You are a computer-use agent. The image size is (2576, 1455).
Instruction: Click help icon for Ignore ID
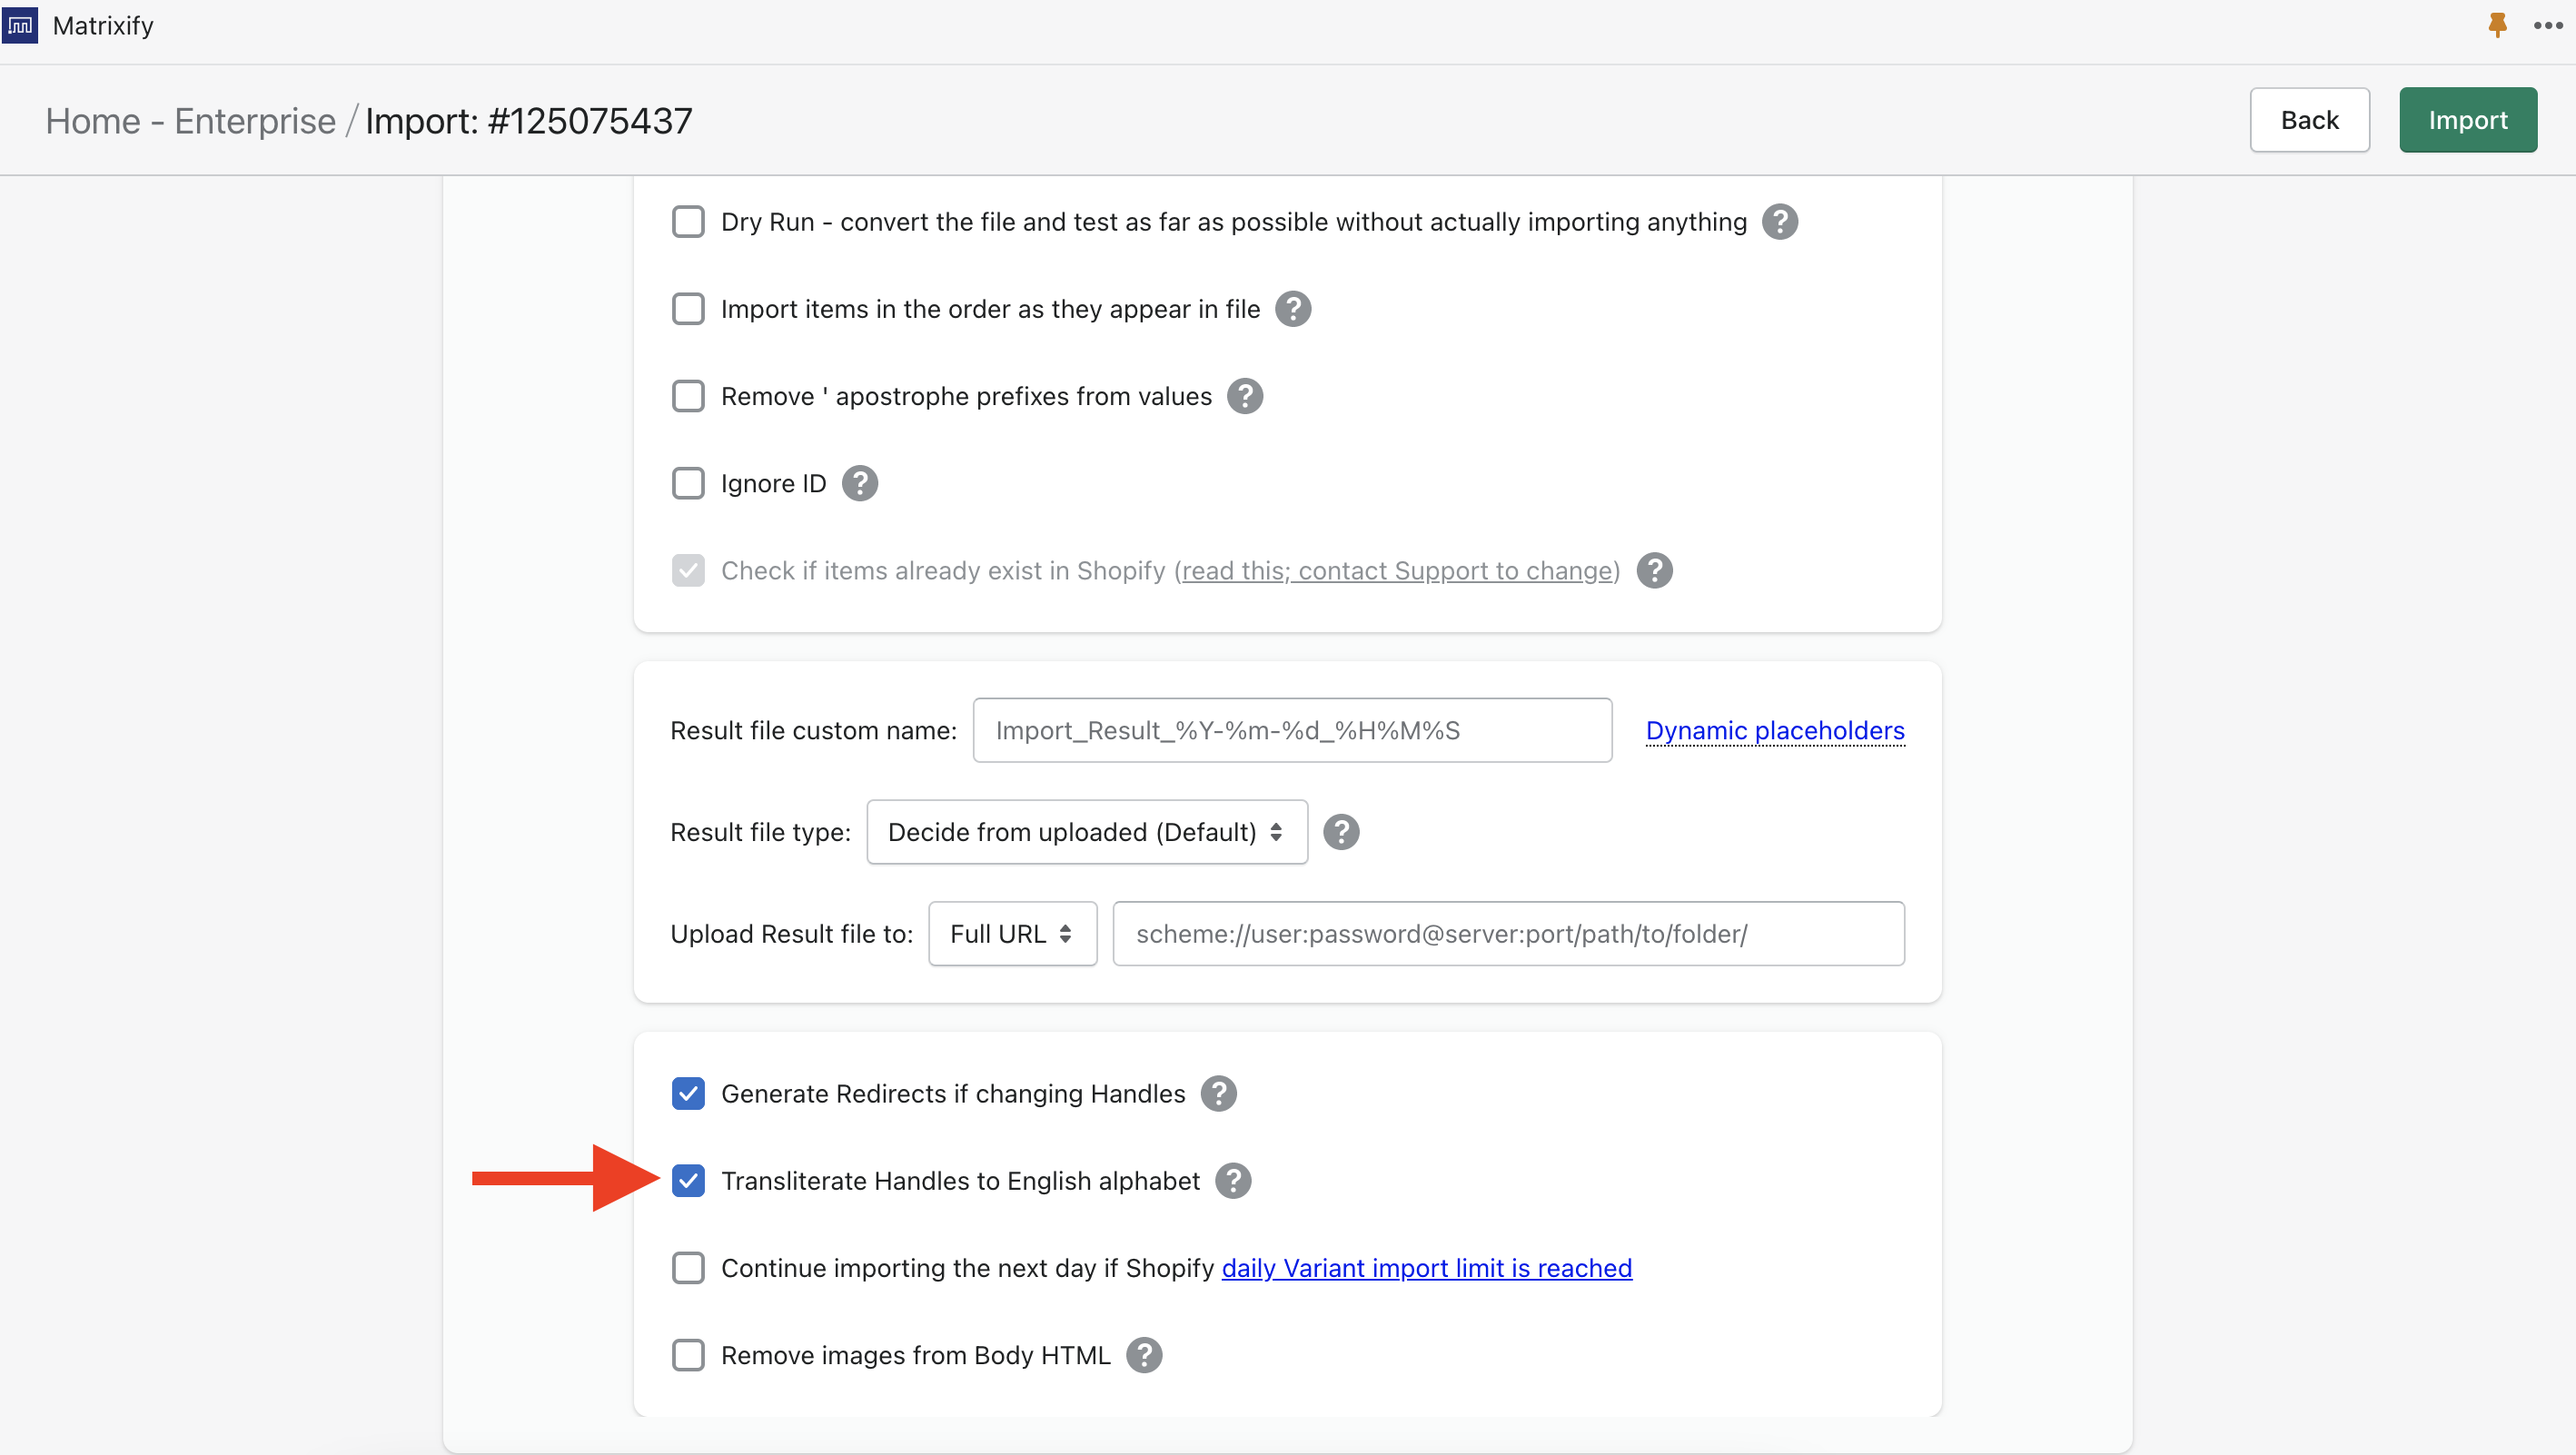pyautogui.click(x=859, y=484)
